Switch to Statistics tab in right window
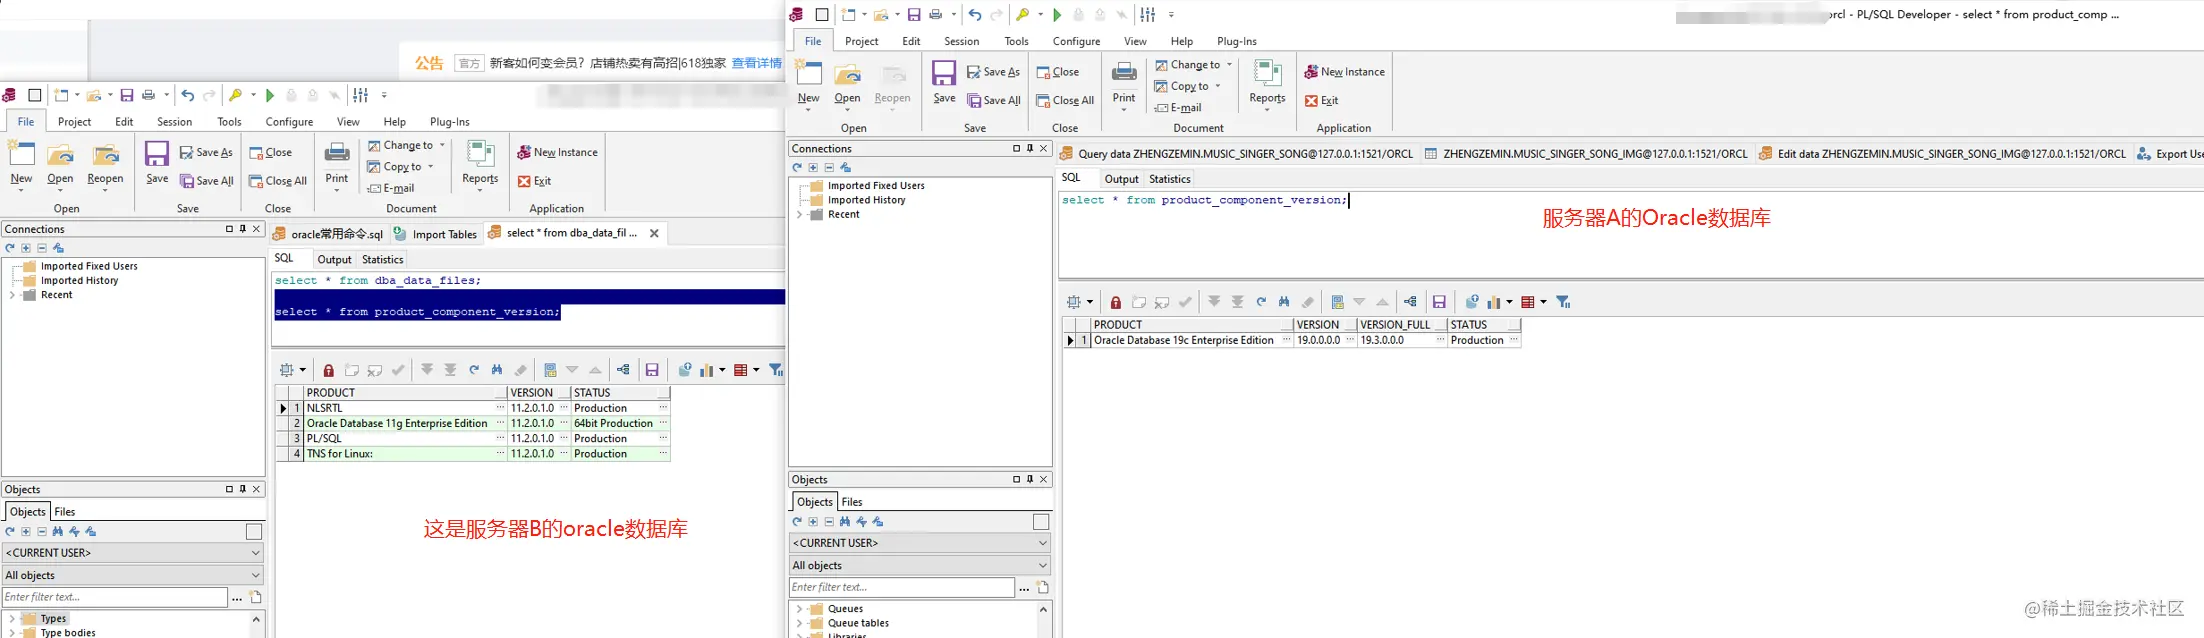This screenshot has width=2204, height=638. [x=1169, y=179]
